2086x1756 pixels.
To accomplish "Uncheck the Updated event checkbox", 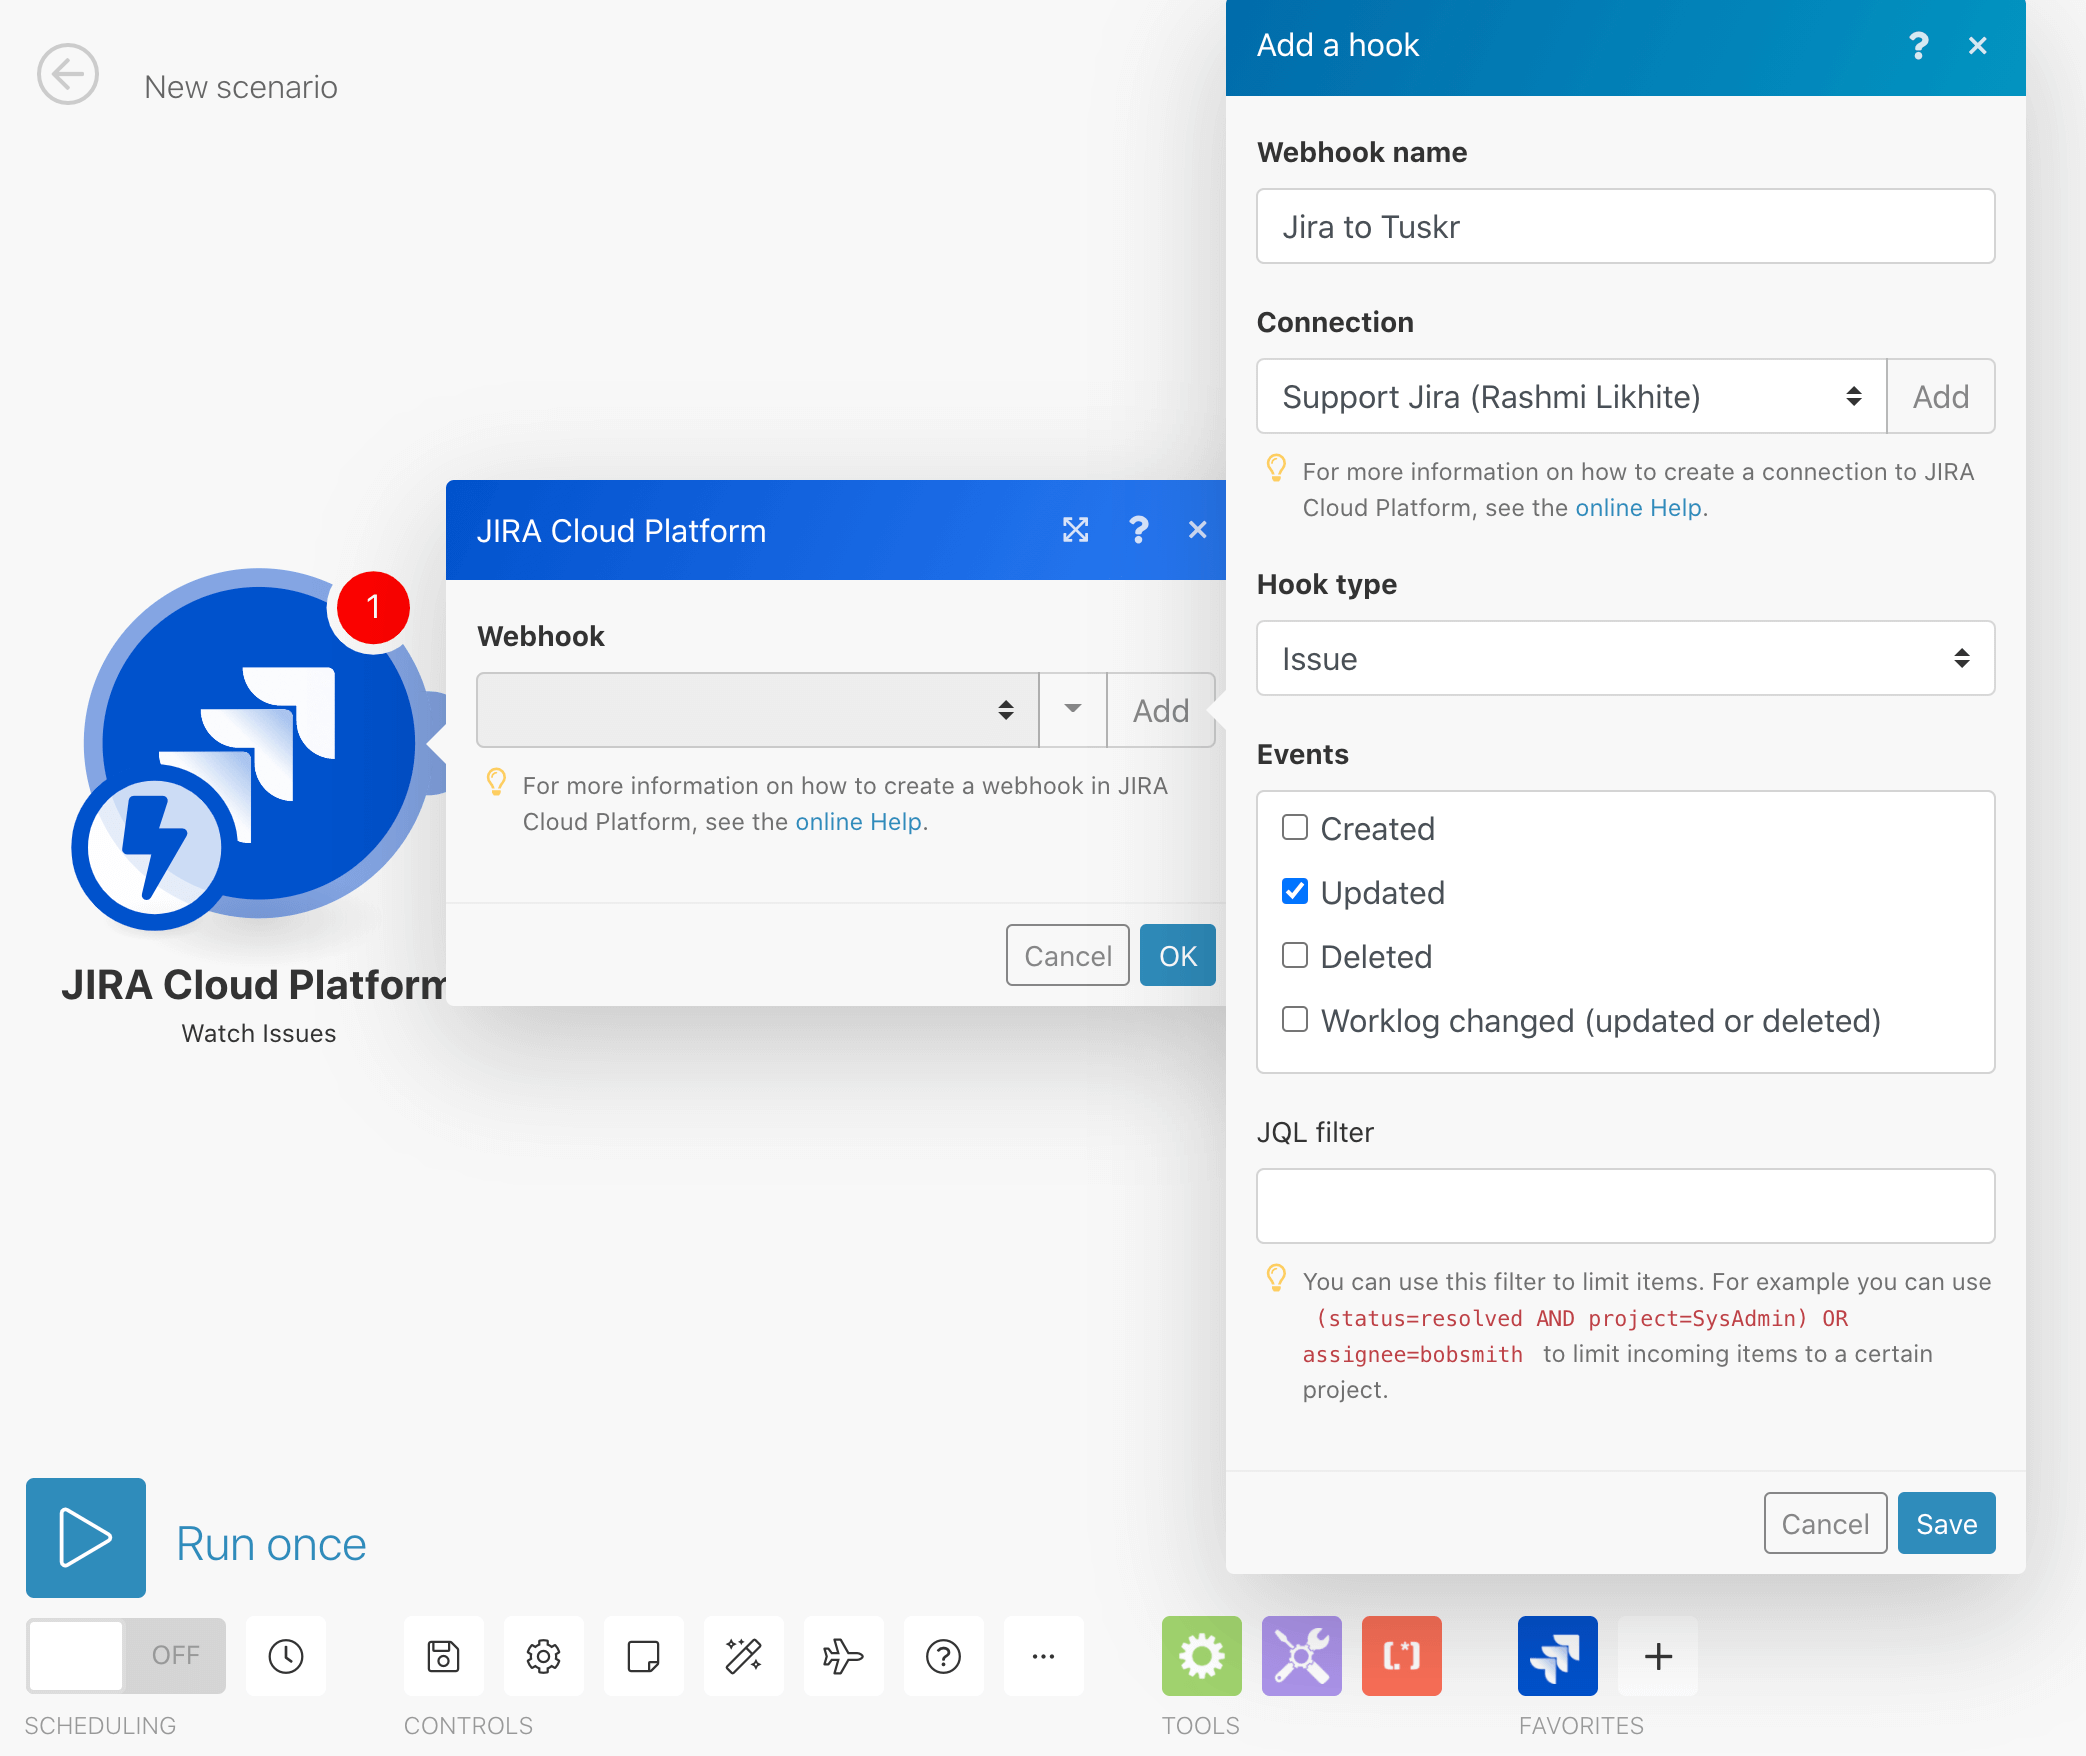I will (1295, 892).
